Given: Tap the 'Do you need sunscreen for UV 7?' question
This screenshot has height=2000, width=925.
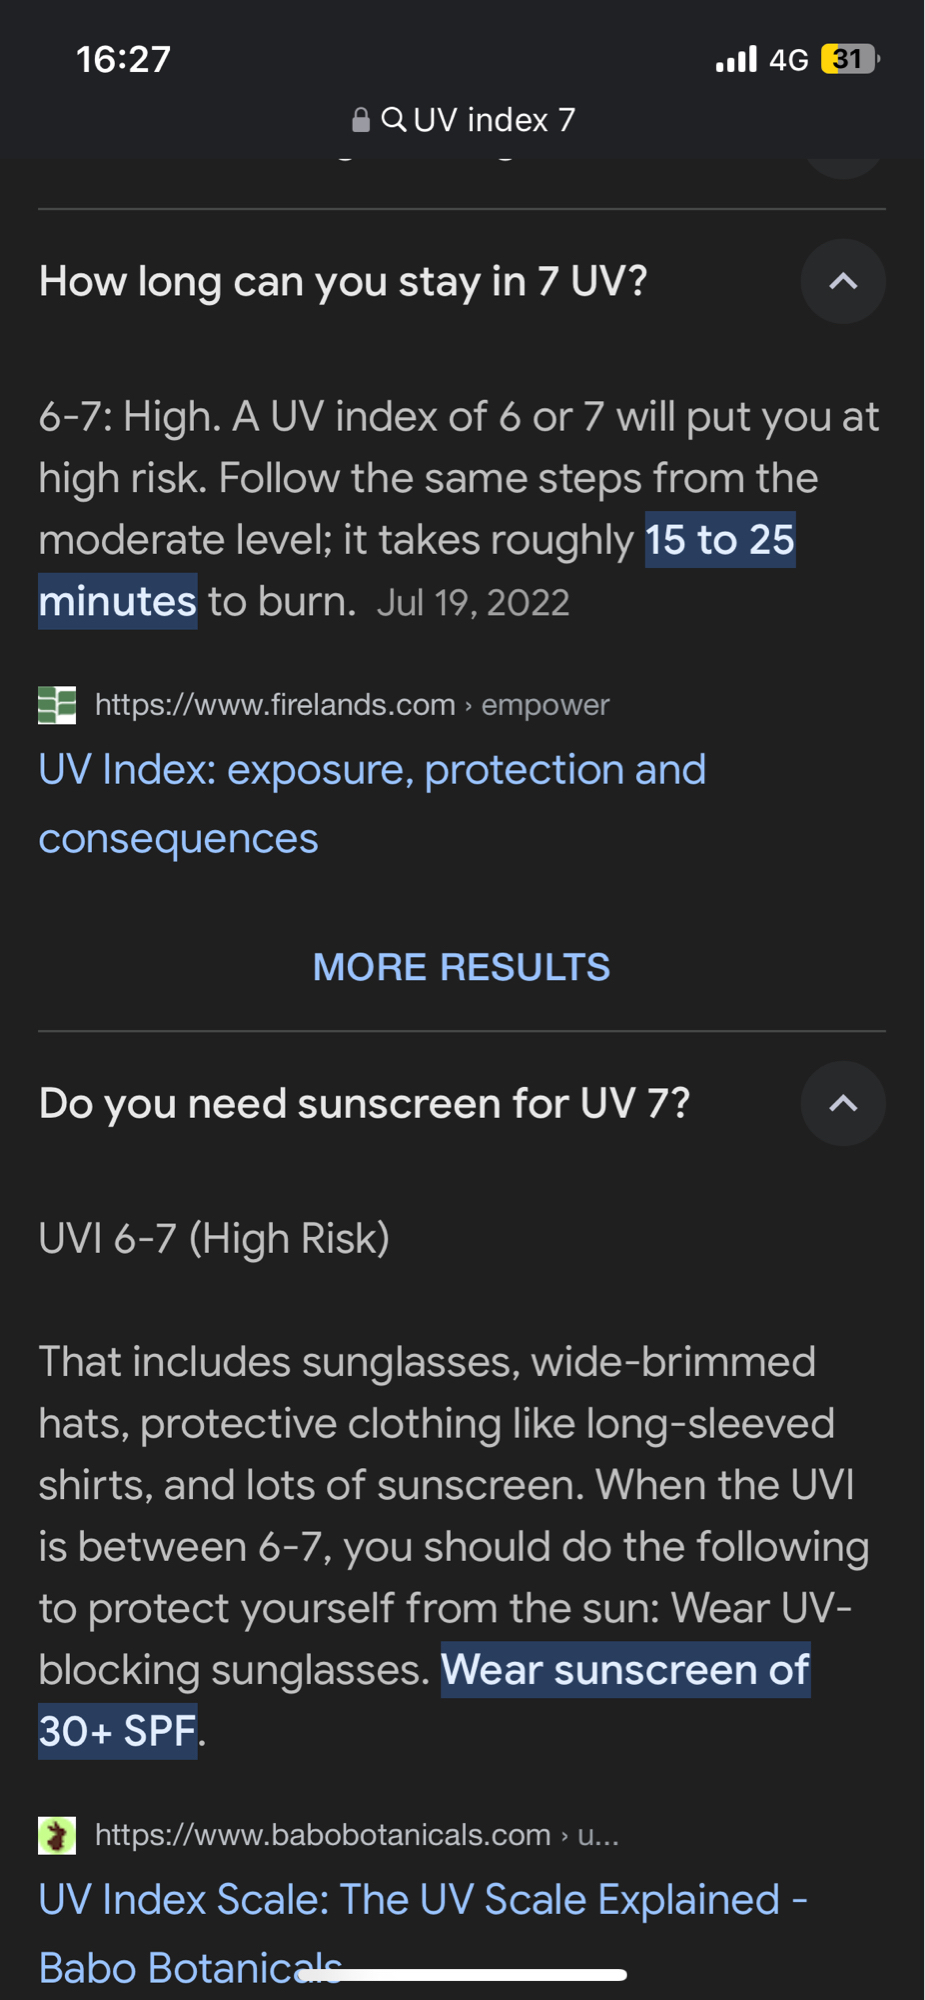Looking at the screenshot, I should (364, 1104).
